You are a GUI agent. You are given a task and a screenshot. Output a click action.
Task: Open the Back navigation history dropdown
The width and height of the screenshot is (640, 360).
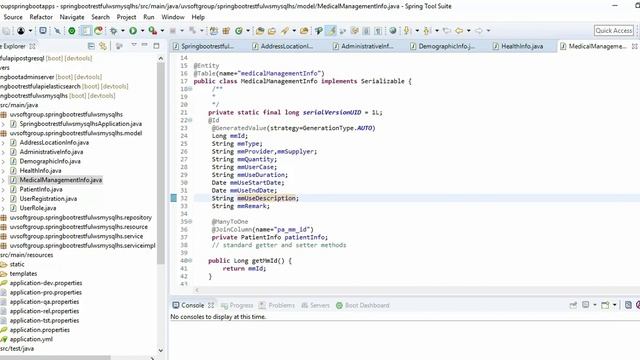tap(469, 31)
